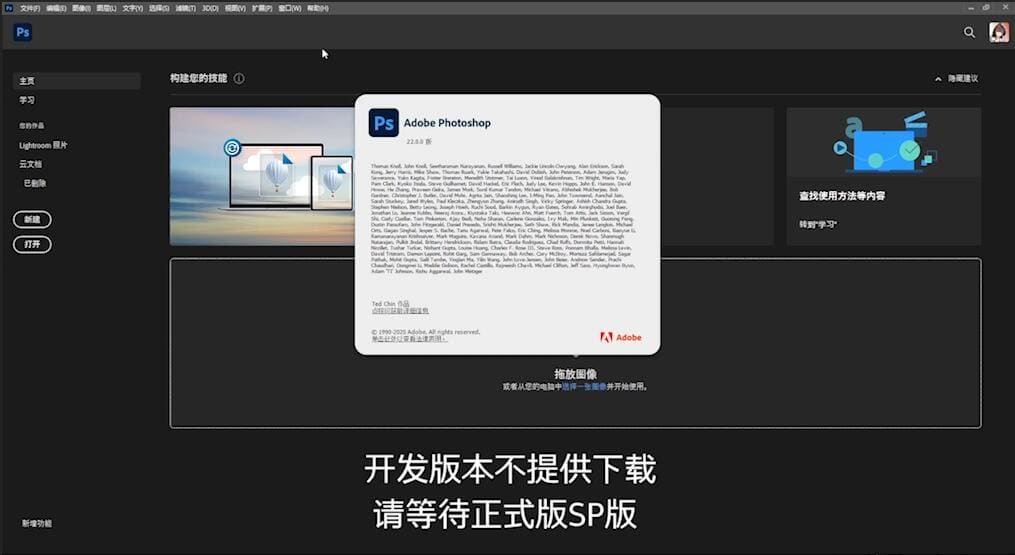The width and height of the screenshot is (1015, 555).
Task: Open the 文字(Y) menu
Action: point(133,8)
